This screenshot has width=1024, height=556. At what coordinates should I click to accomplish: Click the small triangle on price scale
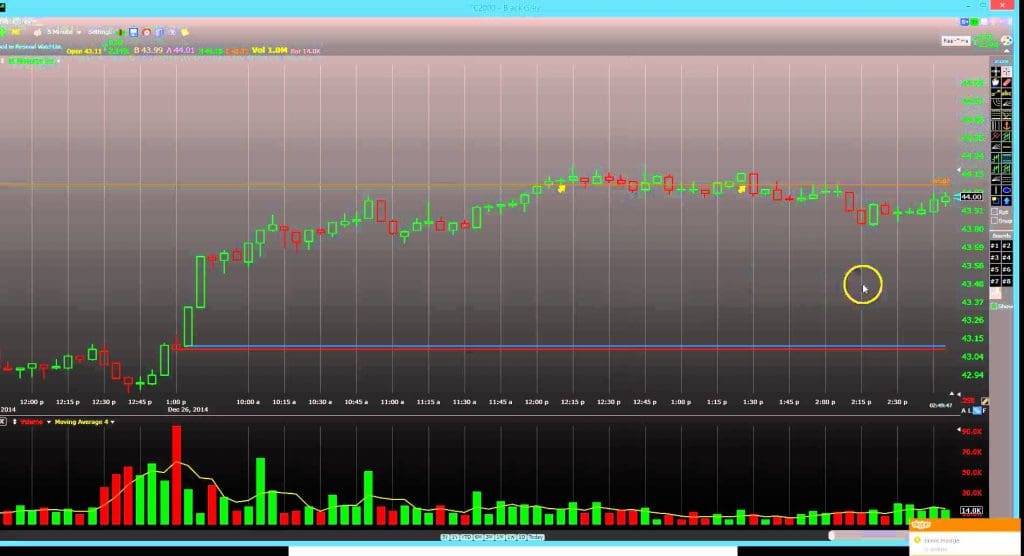pos(959,170)
